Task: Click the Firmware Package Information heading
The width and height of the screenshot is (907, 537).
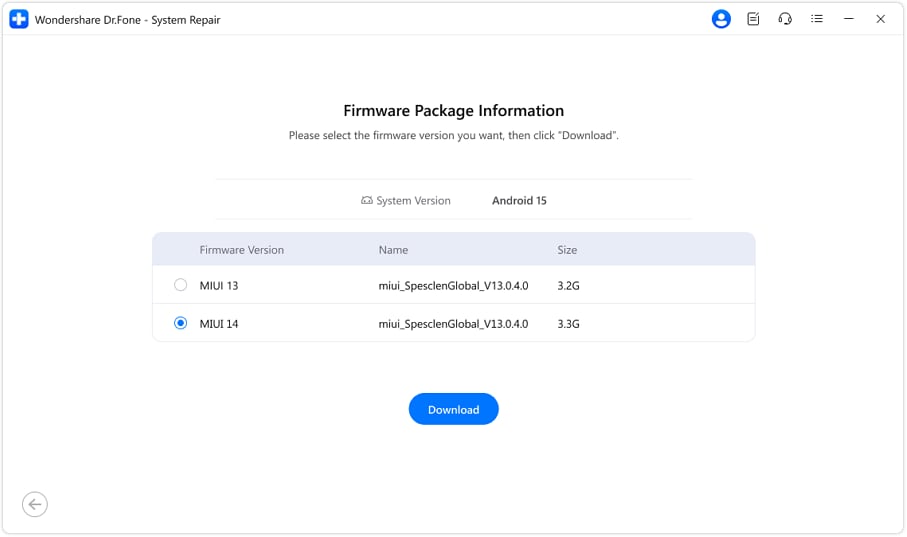Action: click(x=454, y=111)
